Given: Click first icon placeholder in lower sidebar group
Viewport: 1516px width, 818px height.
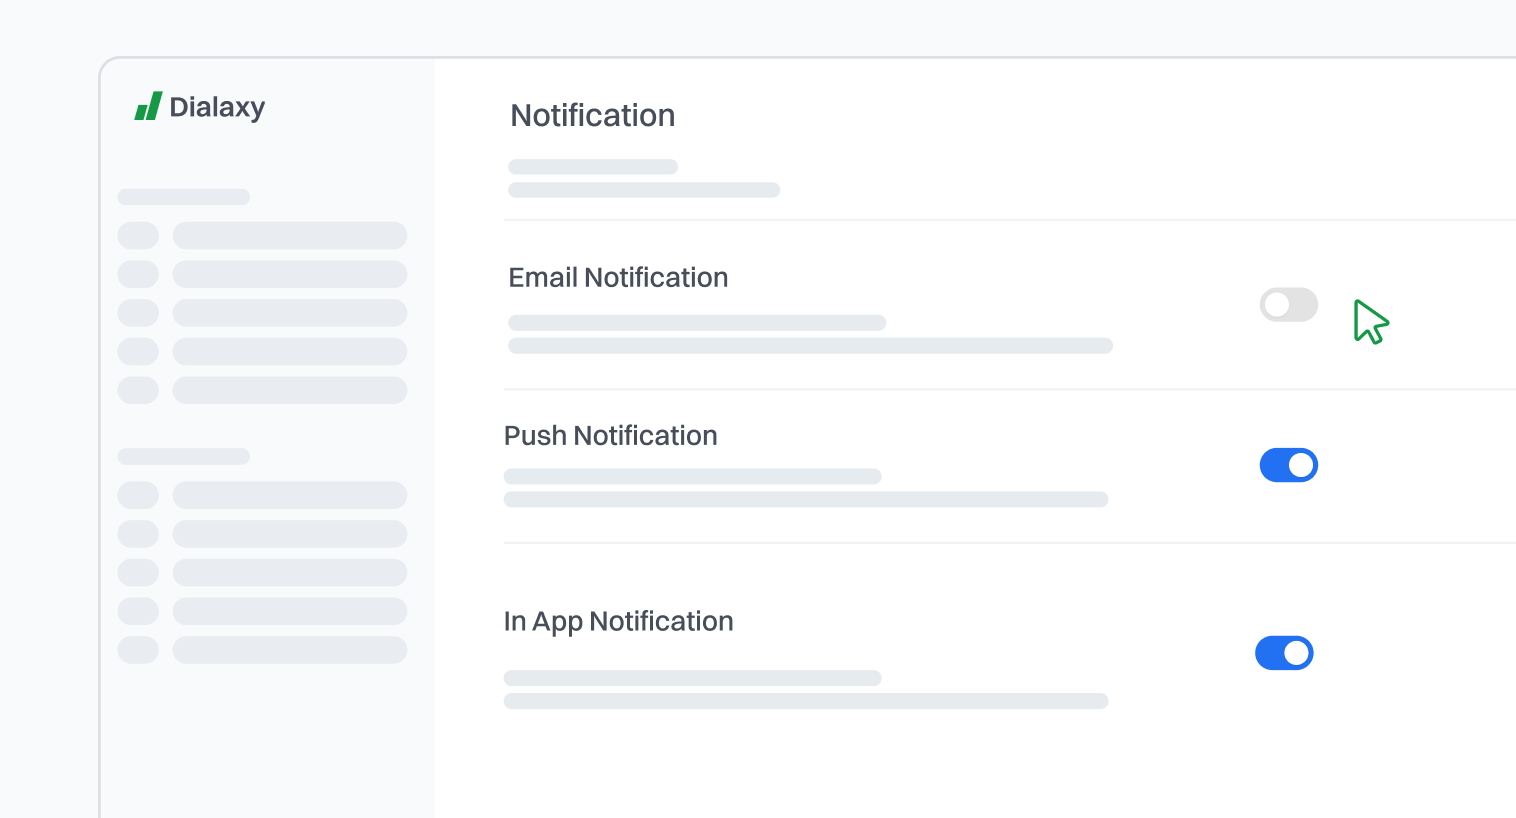Looking at the screenshot, I should pos(138,495).
